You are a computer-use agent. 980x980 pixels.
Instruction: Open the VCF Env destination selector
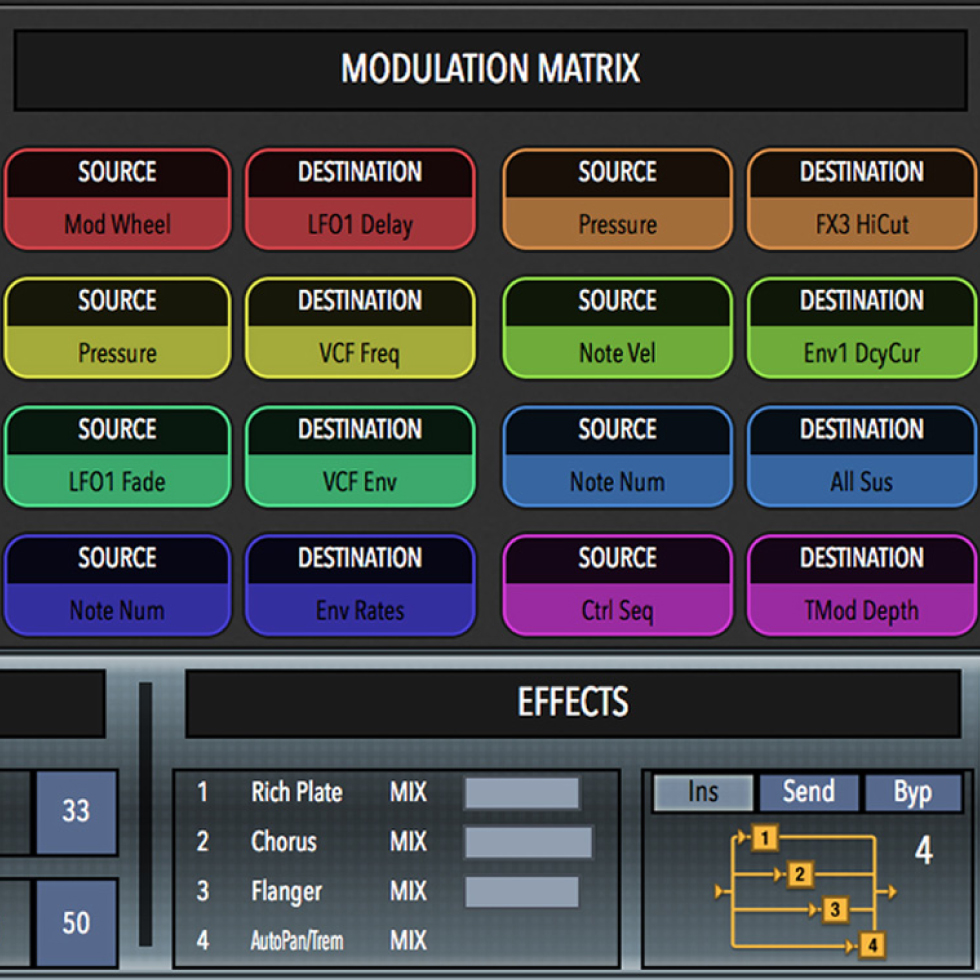pos(360,457)
